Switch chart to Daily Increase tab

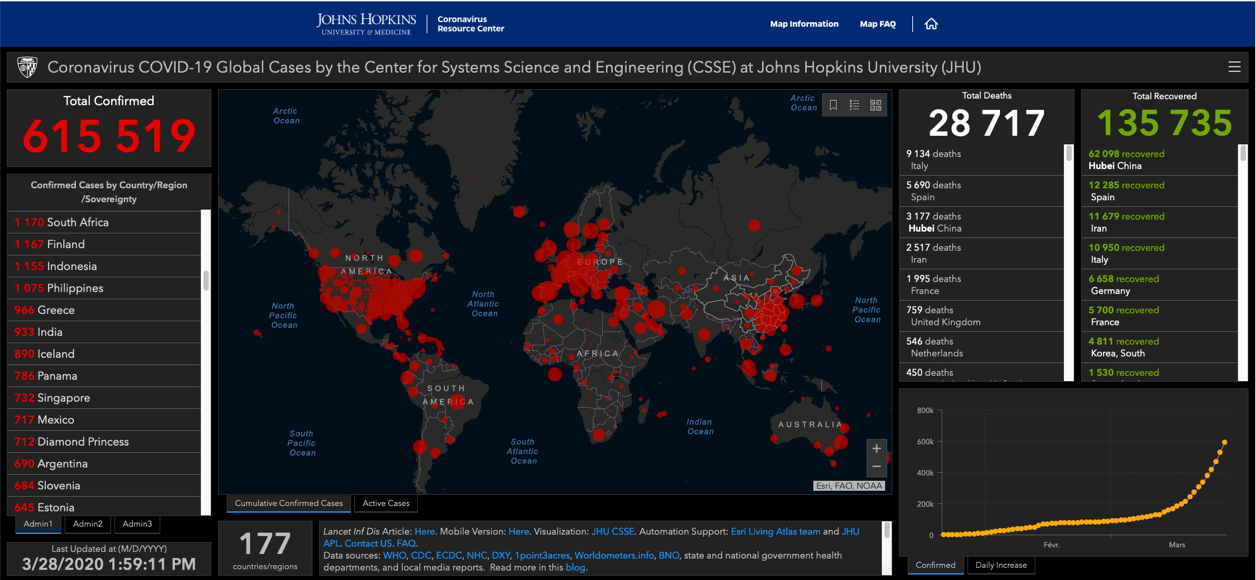pyautogui.click(x=1001, y=565)
